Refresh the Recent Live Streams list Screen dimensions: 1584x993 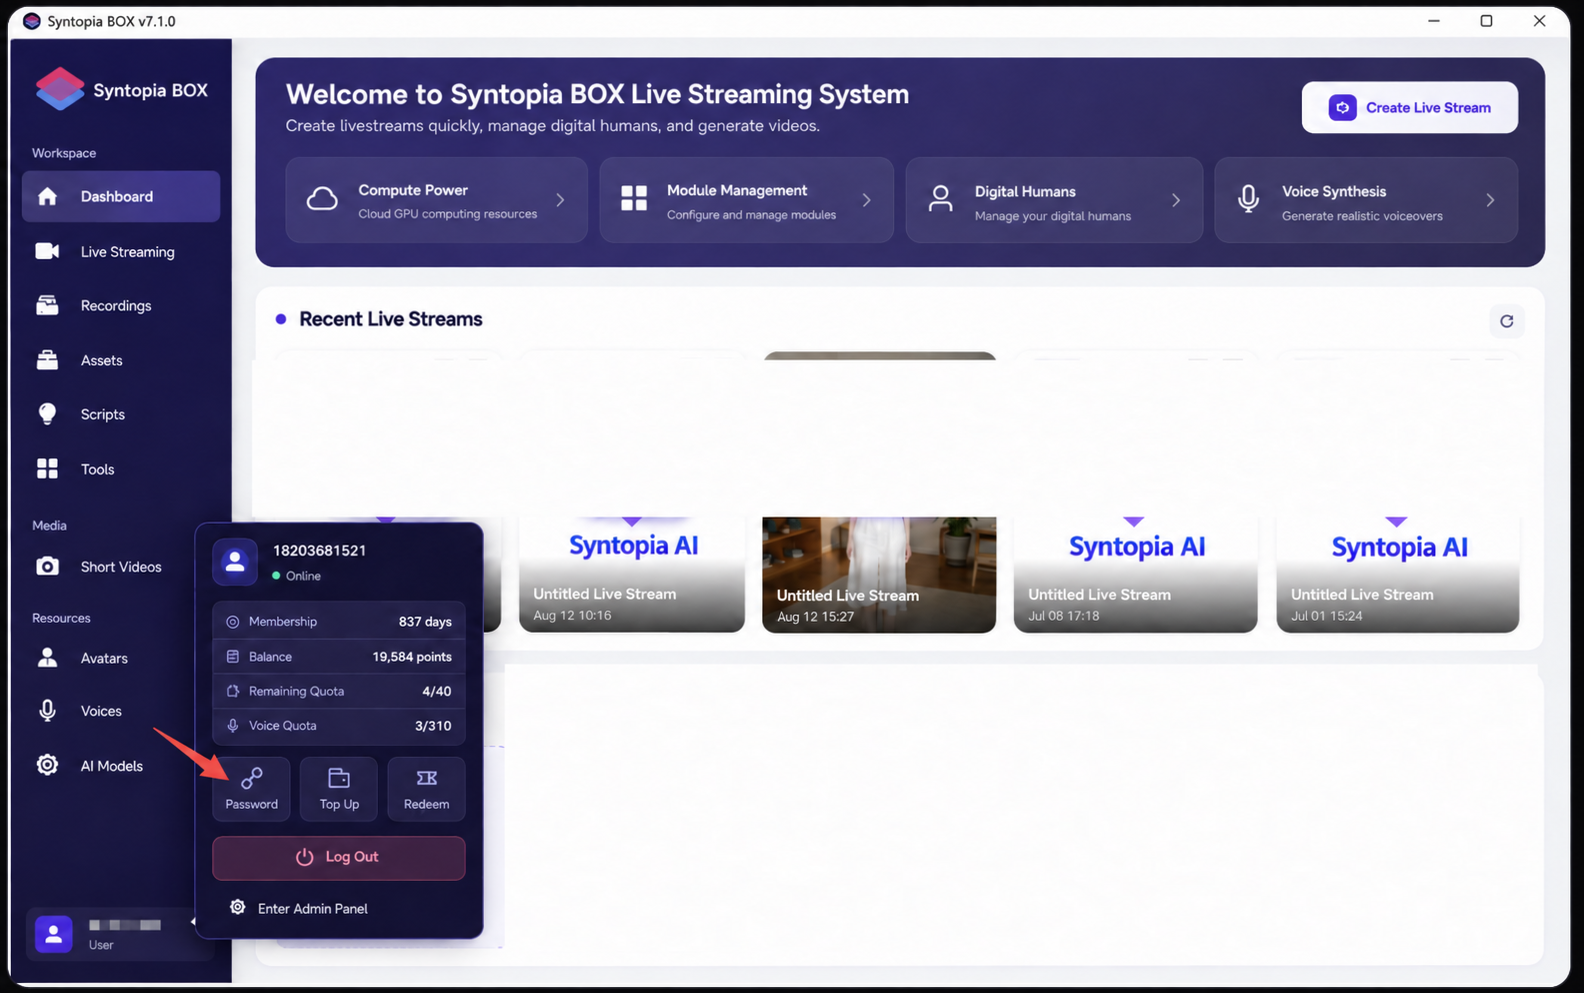point(1507,321)
